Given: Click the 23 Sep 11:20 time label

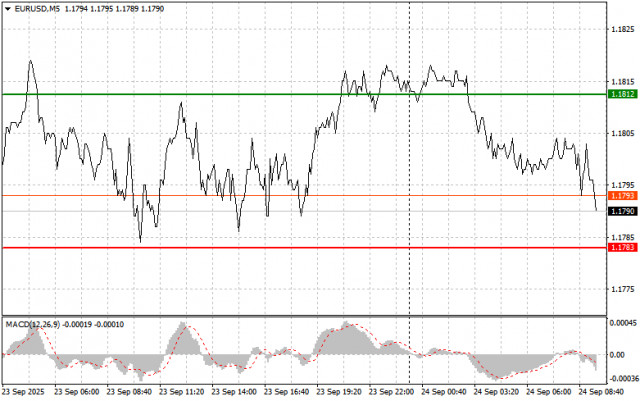Looking at the screenshot, I should (x=182, y=392).
